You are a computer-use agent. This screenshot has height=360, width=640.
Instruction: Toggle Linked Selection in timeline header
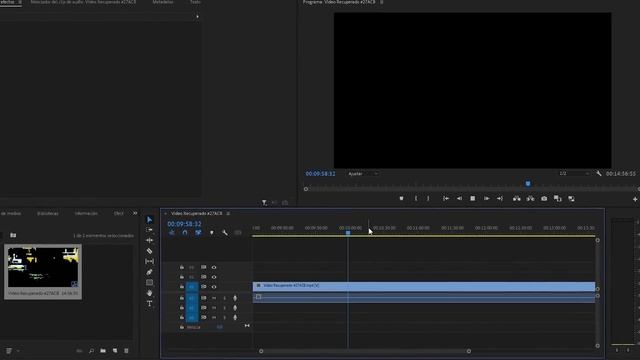[x=198, y=233]
